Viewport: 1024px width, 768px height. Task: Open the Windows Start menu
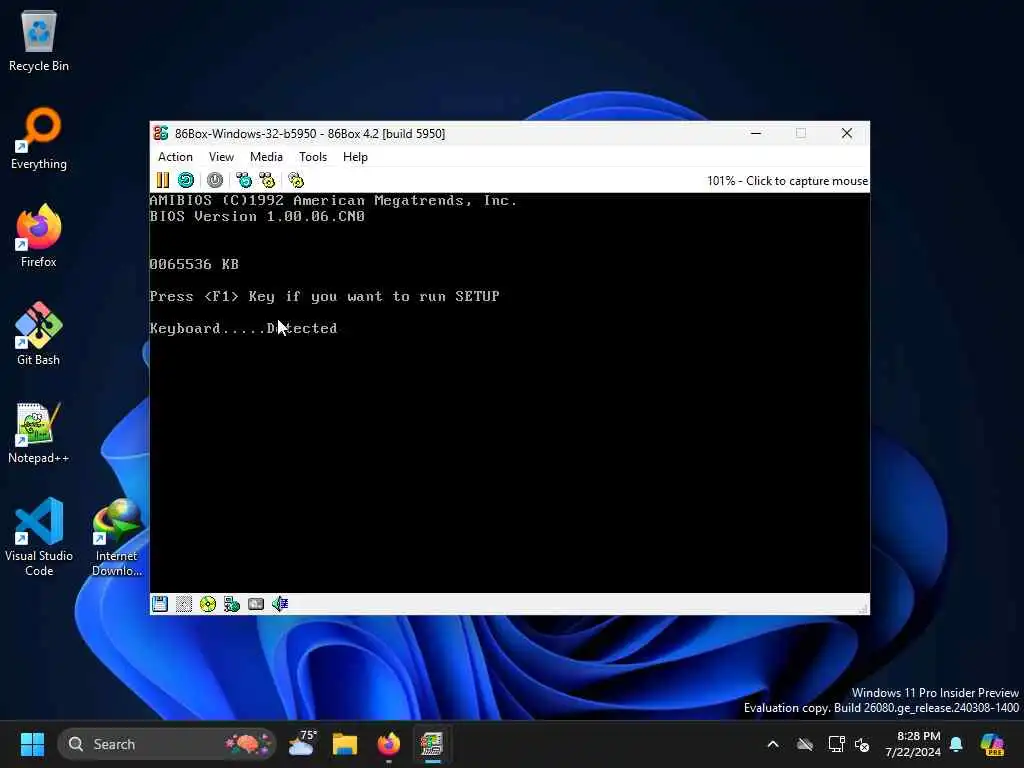[x=32, y=744]
